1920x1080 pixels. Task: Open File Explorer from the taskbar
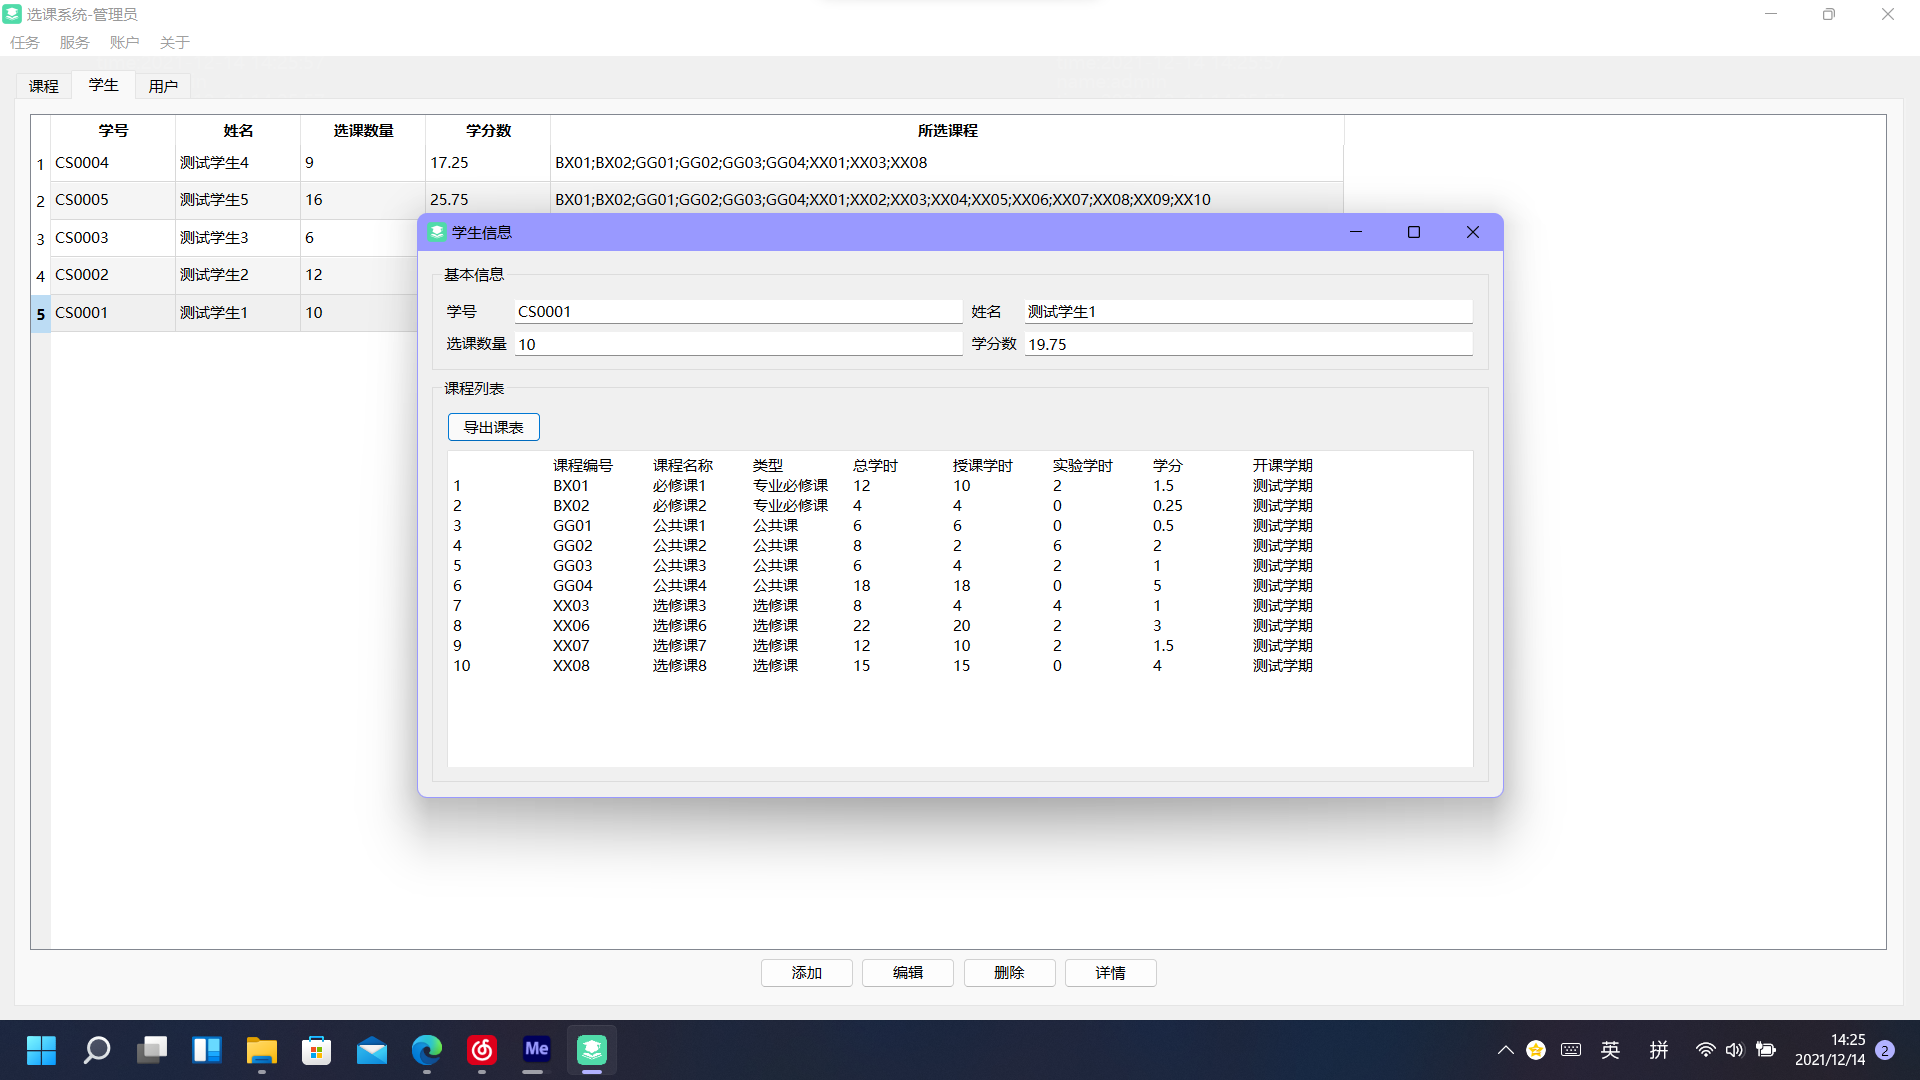coord(261,1050)
